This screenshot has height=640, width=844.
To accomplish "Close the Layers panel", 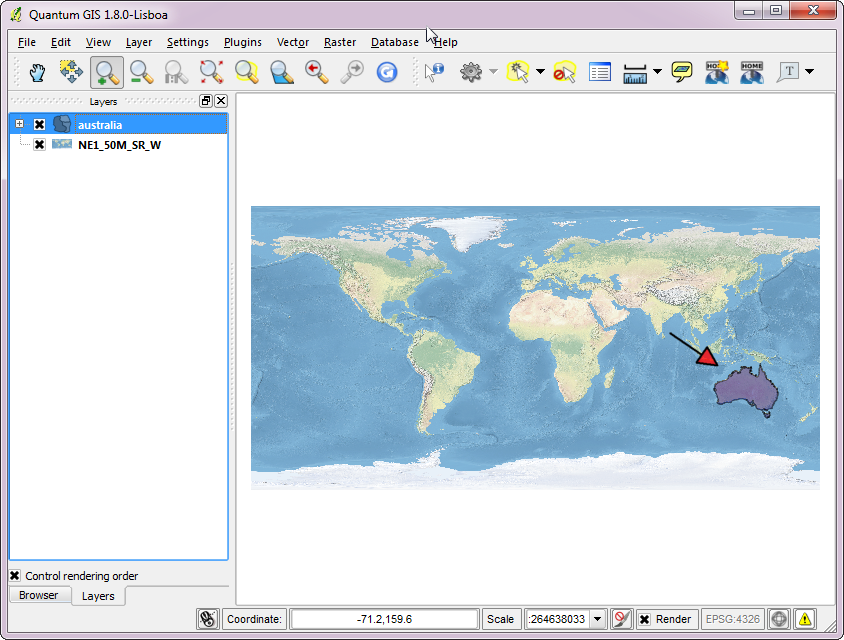I will click(221, 101).
